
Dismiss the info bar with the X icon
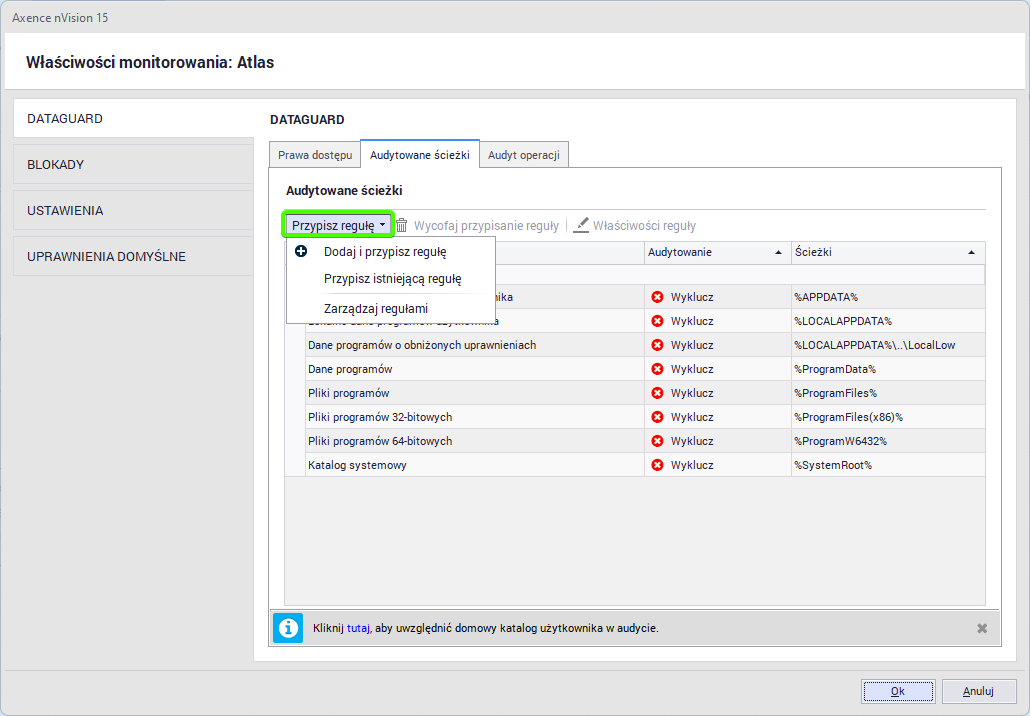click(982, 628)
